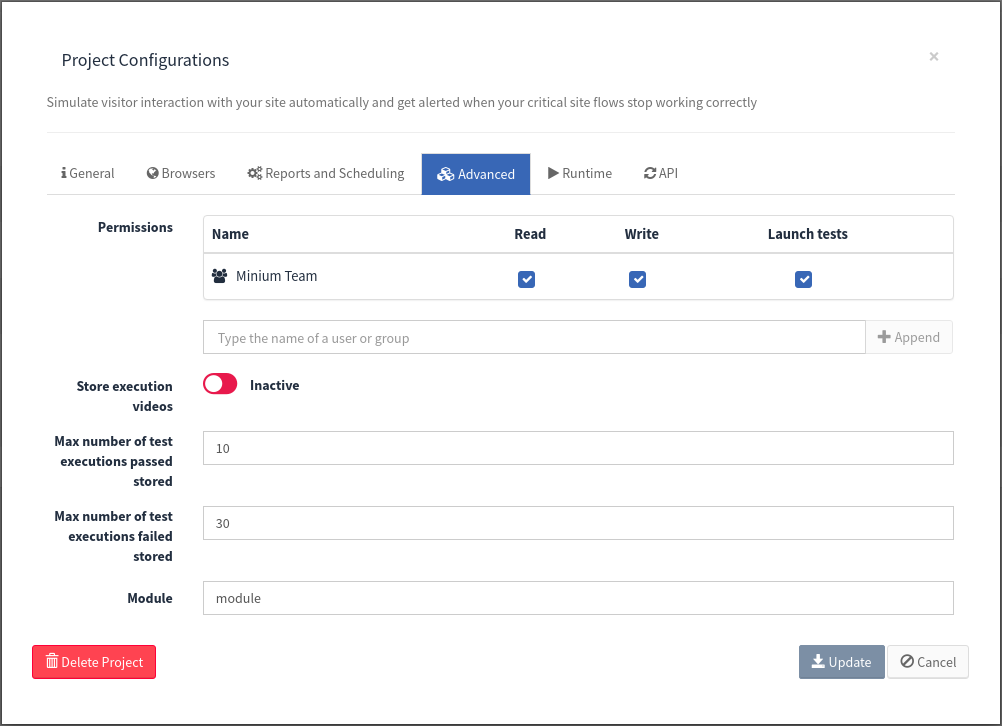
Task: Click the cubes icon on Advanced tab
Action: pos(445,174)
